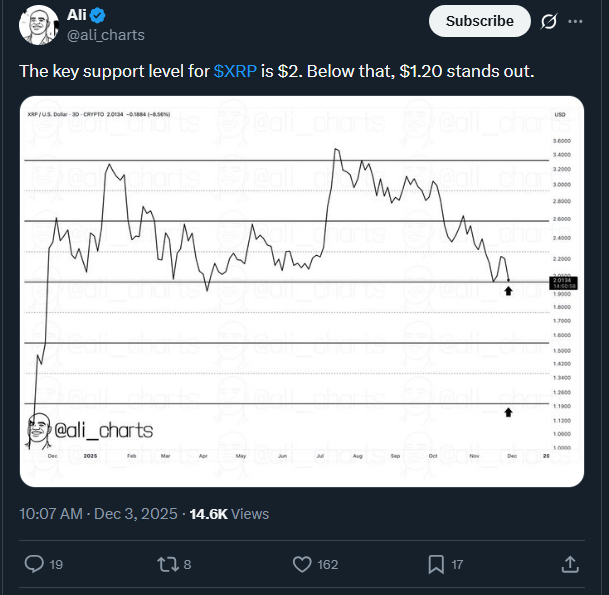Open Grok actions icon beside Subscribe
Viewport: 609px width, 595px height.
(x=548, y=21)
